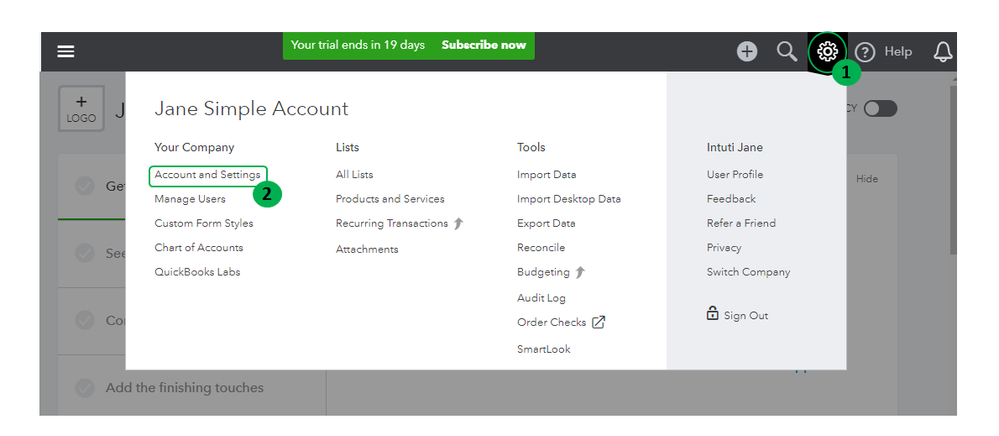Select Import Data under Tools
The image size is (999, 436).
[x=546, y=175]
